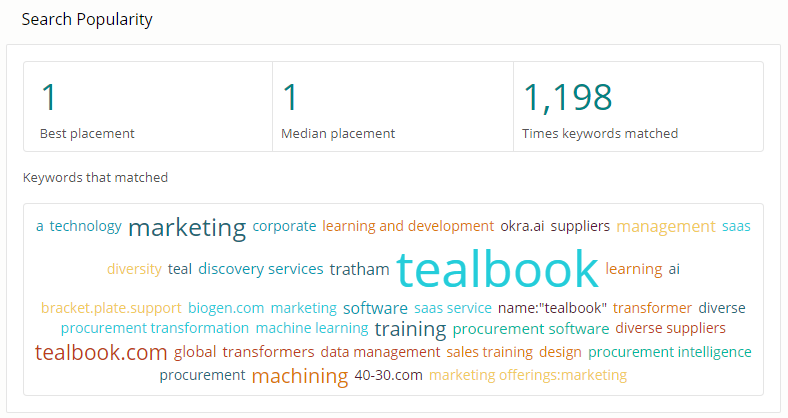Click the 'data management' keyword
788x418 pixels.
point(380,352)
